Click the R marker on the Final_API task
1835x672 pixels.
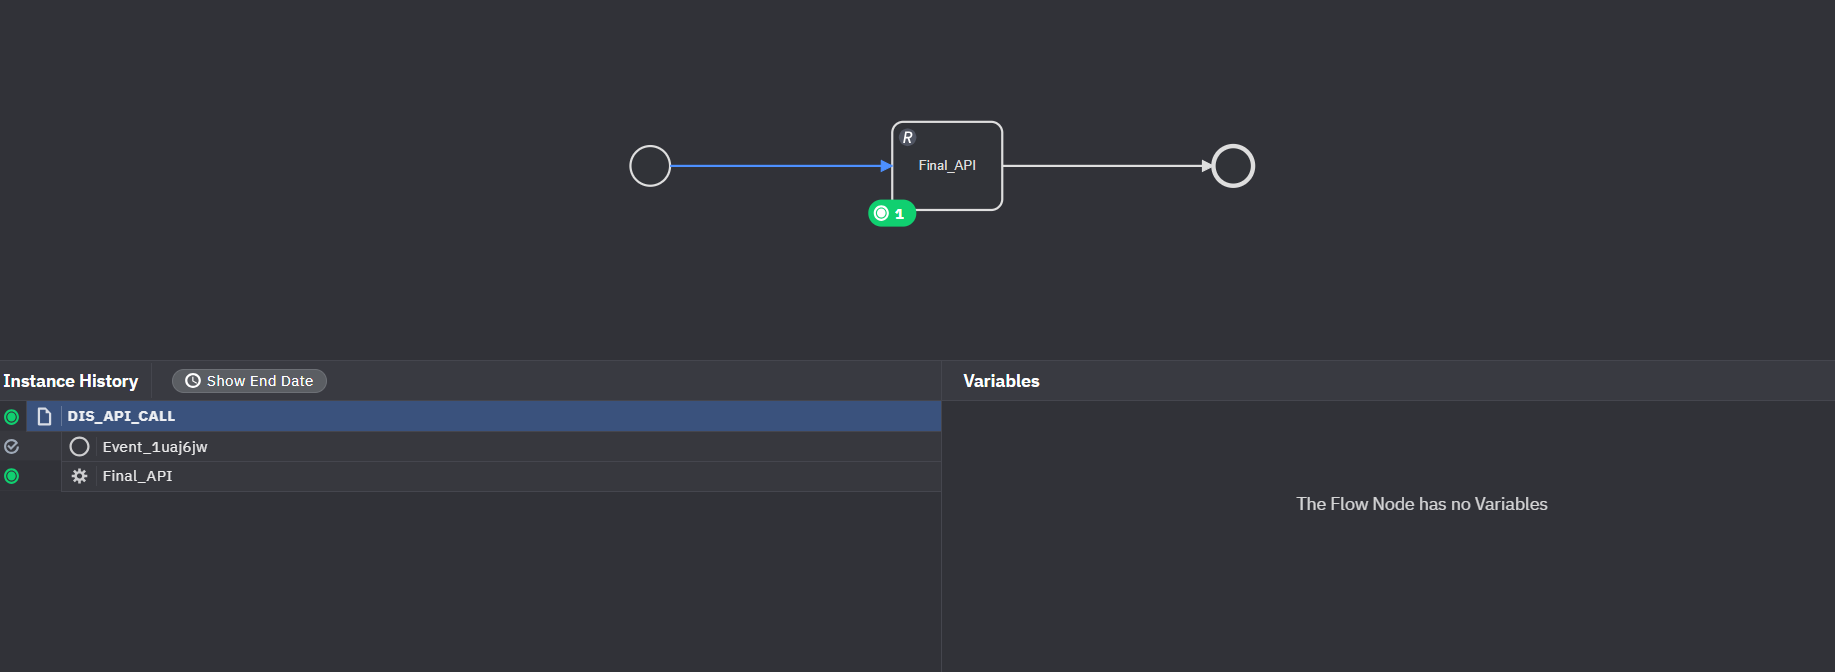907,138
